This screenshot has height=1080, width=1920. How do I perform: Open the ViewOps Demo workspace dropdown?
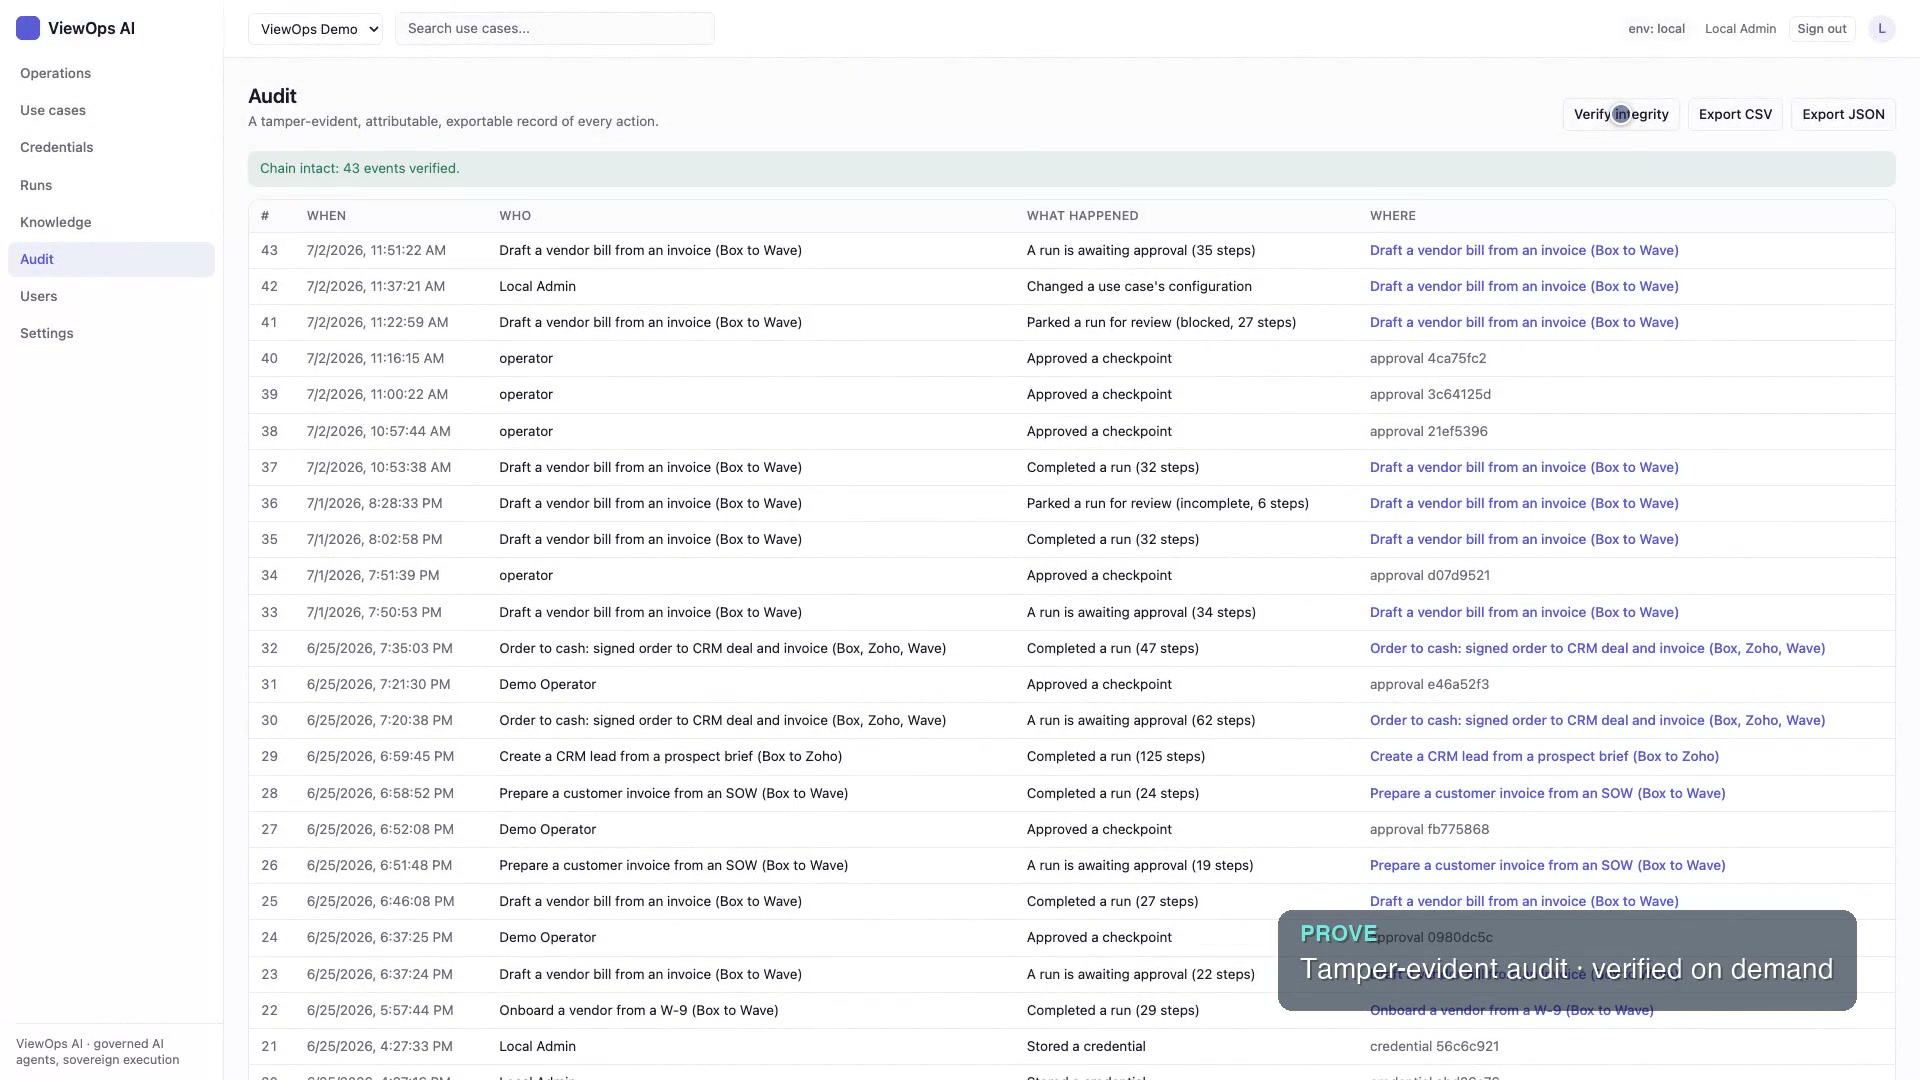pyautogui.click(x=315, y=29)
